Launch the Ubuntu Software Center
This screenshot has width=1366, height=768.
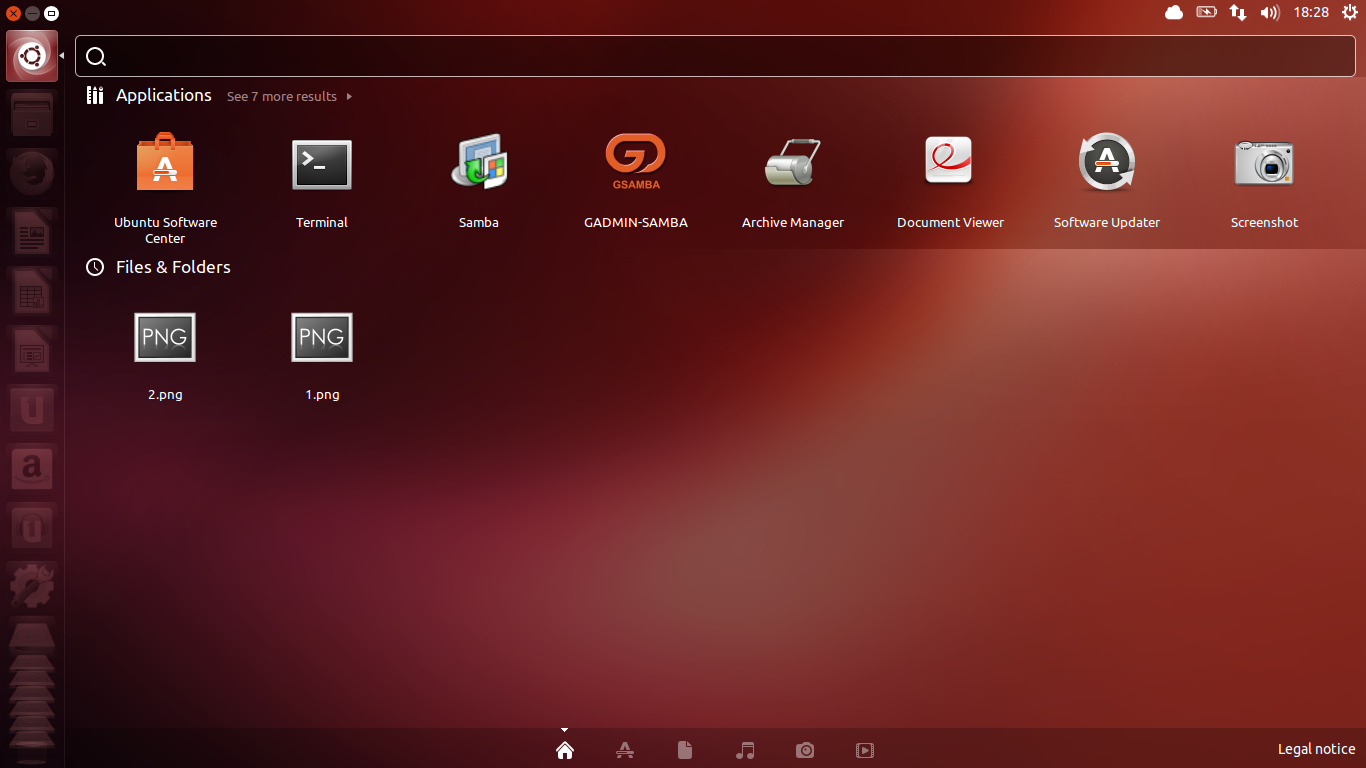(164, 161)
